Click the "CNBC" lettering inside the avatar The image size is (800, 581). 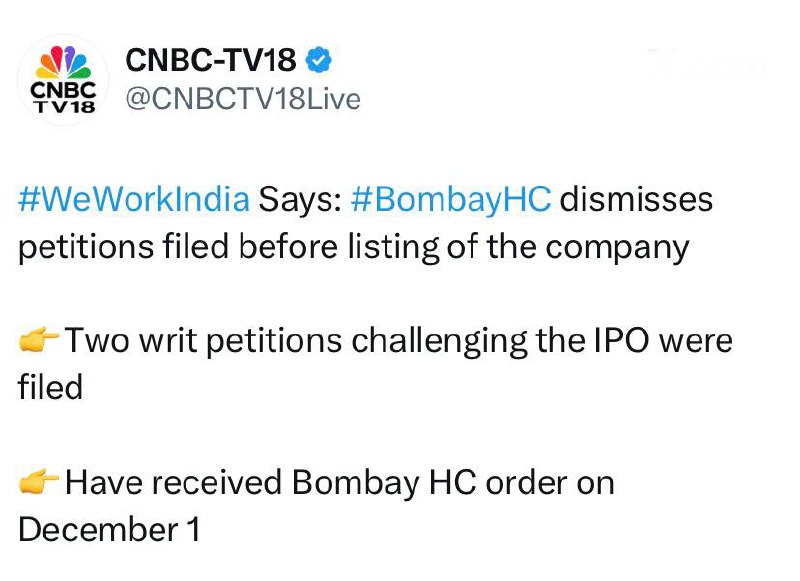click(63, 90)
